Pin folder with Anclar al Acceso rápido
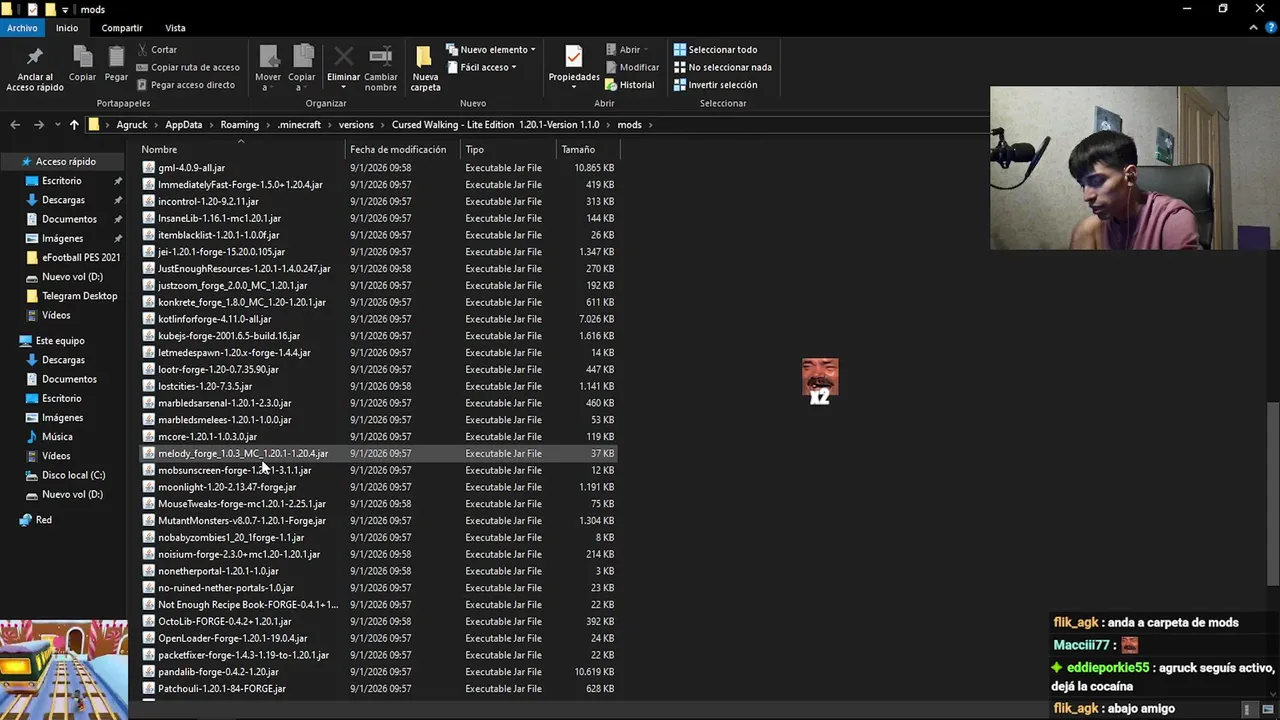The width and height of the screenshot is (1280, 720). (x=35, y=68)
